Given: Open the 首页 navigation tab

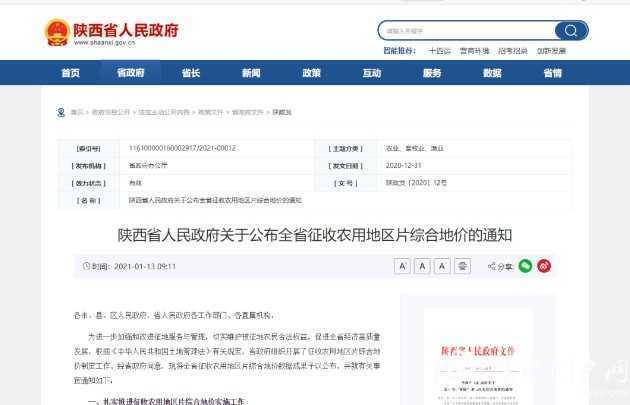Looking at the screenshot, I should point(70,73).
